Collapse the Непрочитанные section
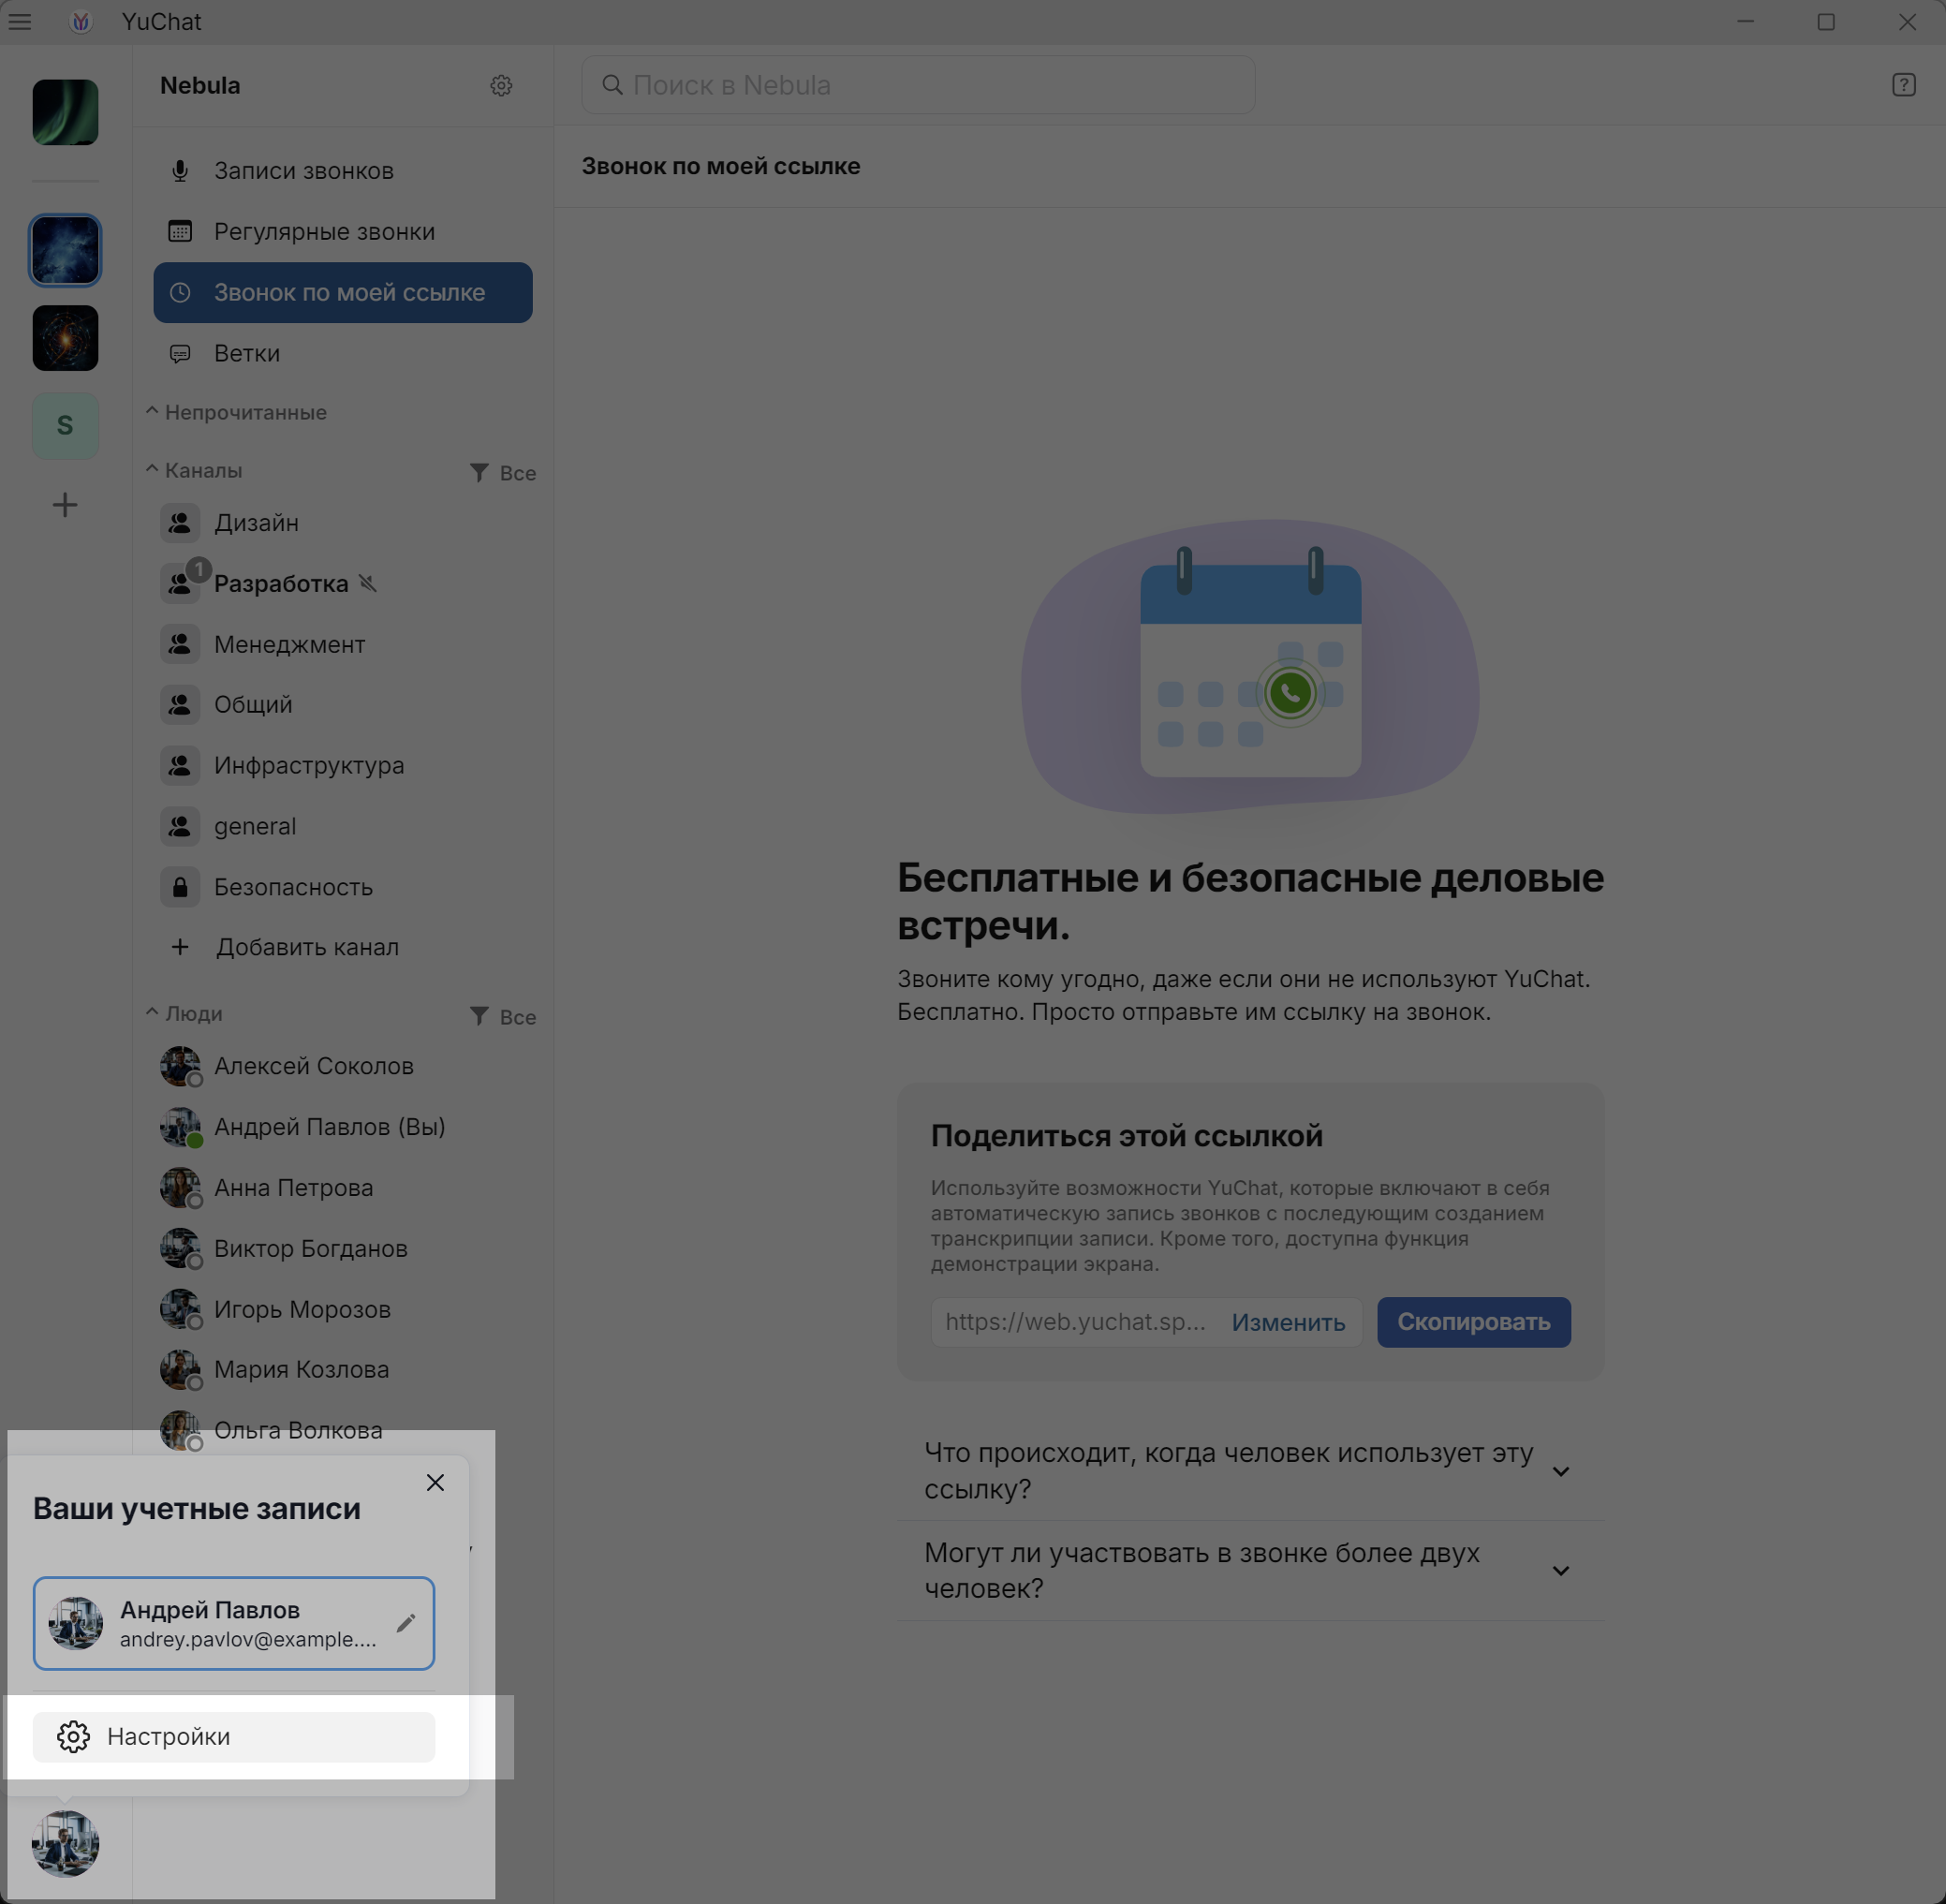The image size is (1946, 1904). [236, 412]
